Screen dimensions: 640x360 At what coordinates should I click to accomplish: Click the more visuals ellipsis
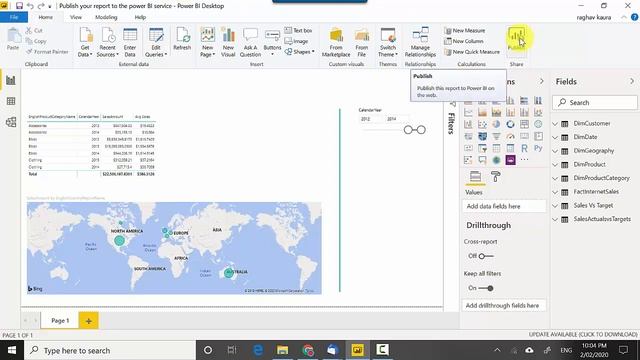click(x=524, y=160)
